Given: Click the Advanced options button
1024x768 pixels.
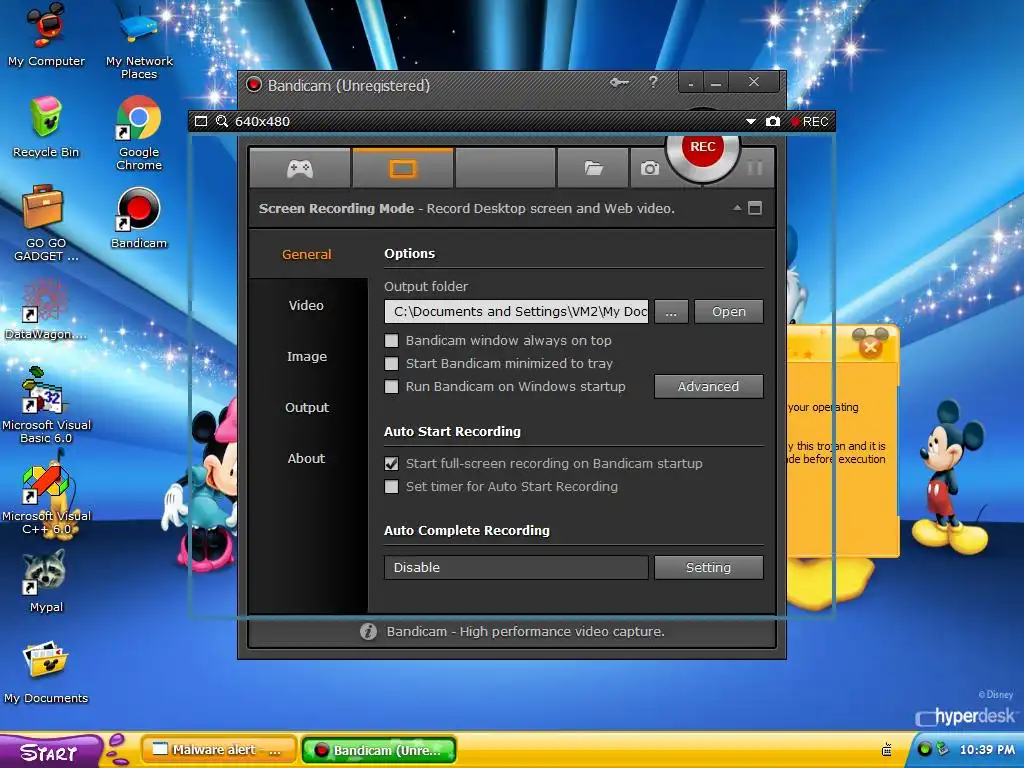Looking at the screenshot, I should [709, 386].
